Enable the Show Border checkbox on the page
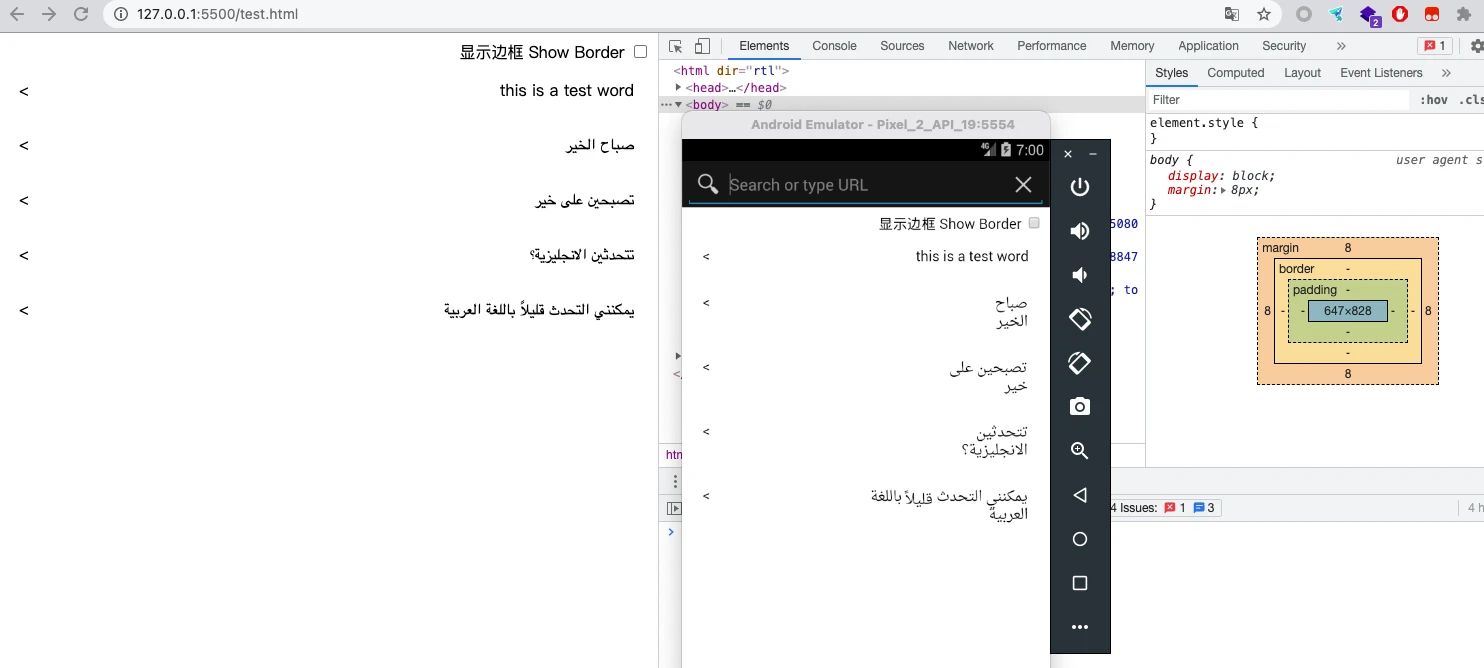The width and height of the screenshot is (1484, 668). click(x=641, y=52)
